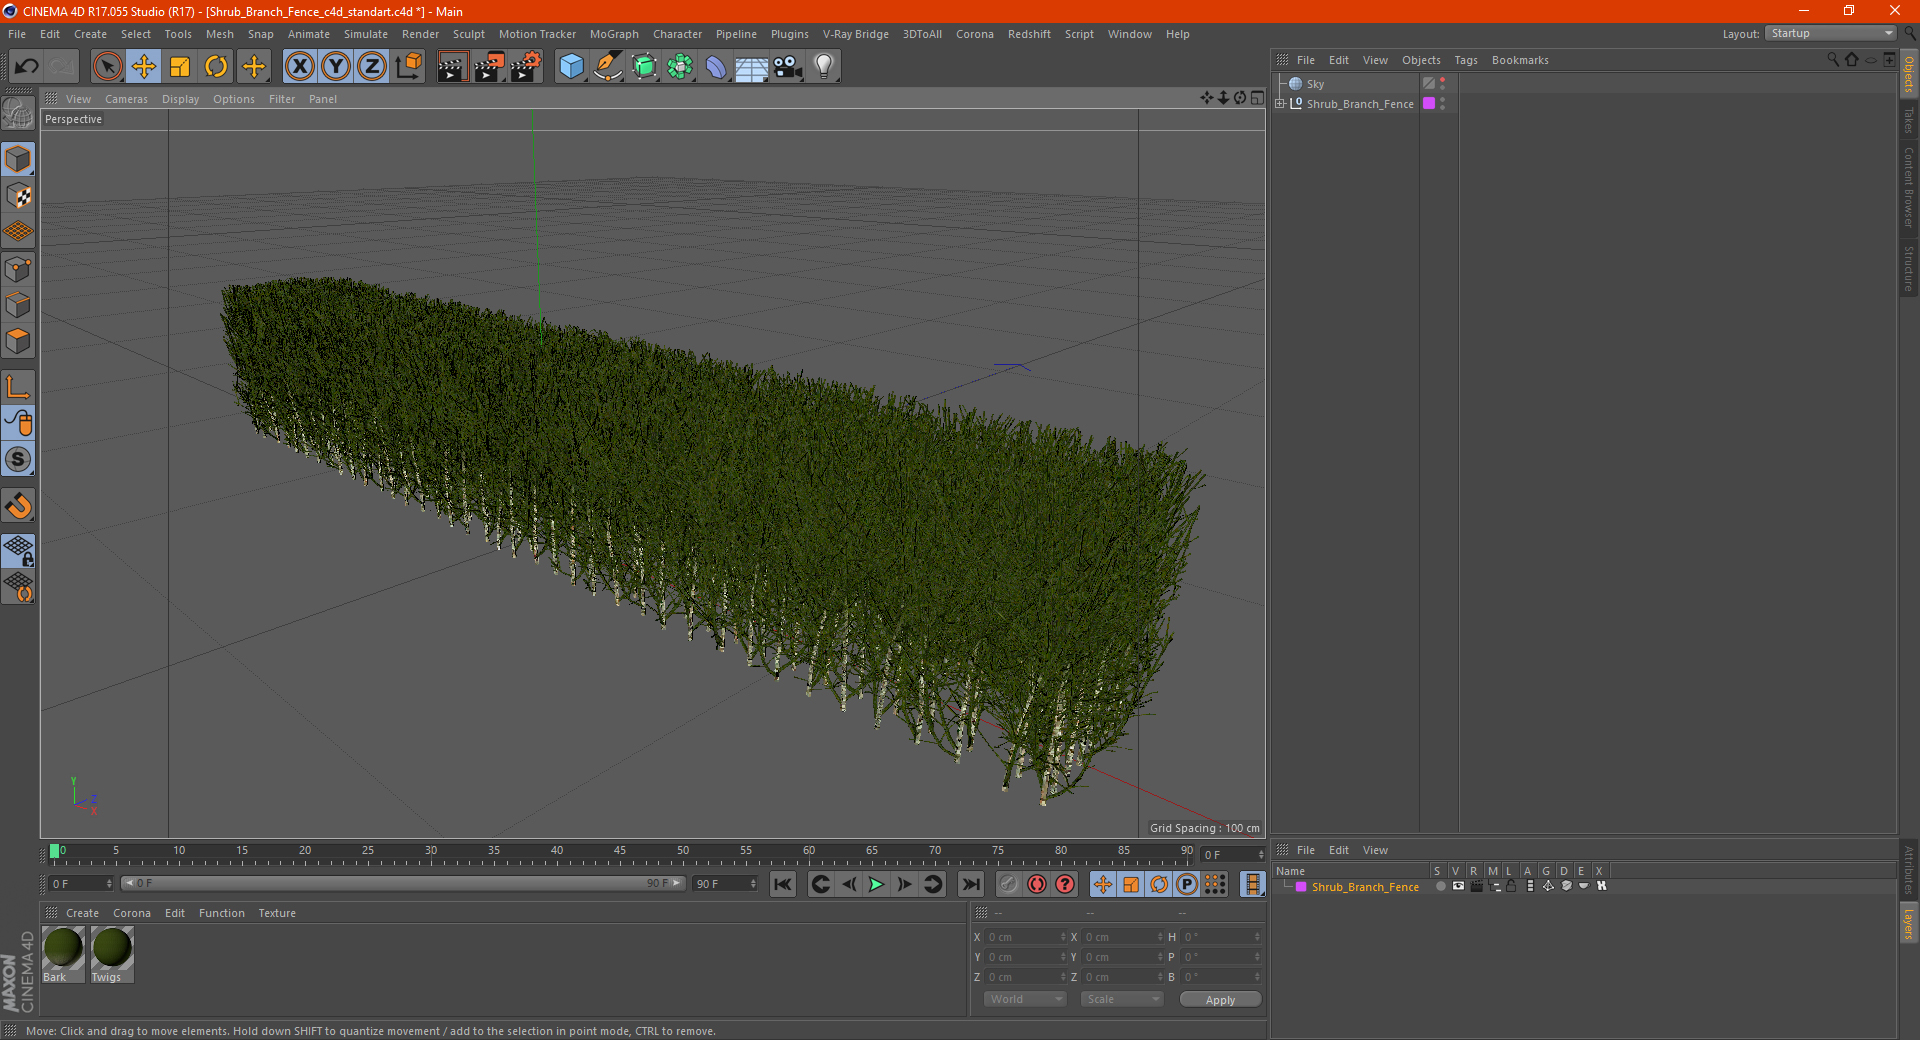Add a Light object
This screenshot has height=1040, width=1920.
click(x=824, y=67)
